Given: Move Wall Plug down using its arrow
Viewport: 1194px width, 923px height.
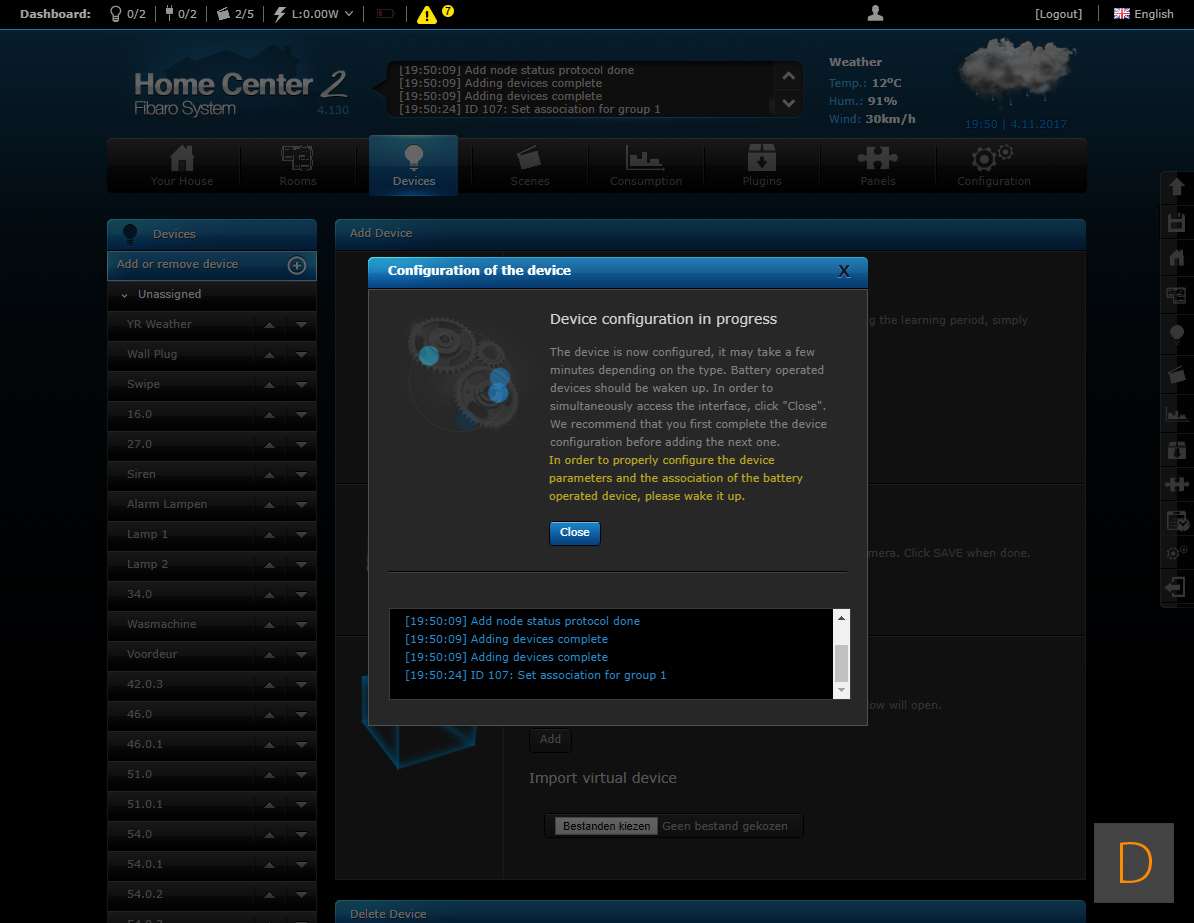Looking at the screenshot, I should click(301, 355).
